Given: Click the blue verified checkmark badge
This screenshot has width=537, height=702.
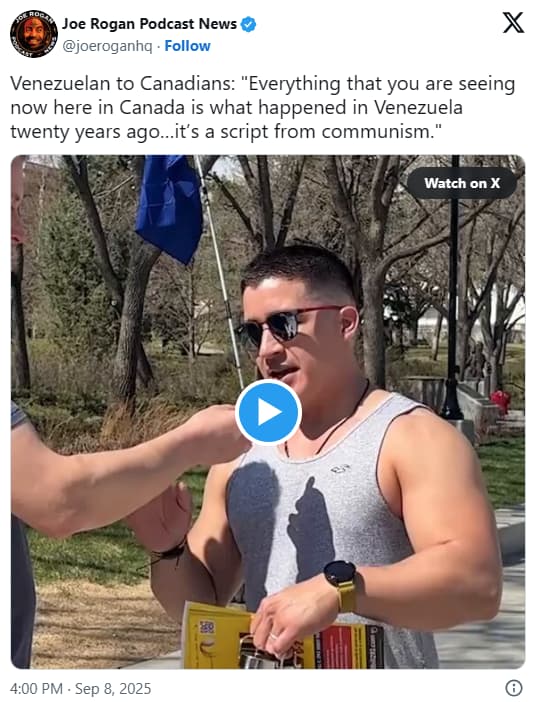Looking at the screenshot, I should pos(249,24).
